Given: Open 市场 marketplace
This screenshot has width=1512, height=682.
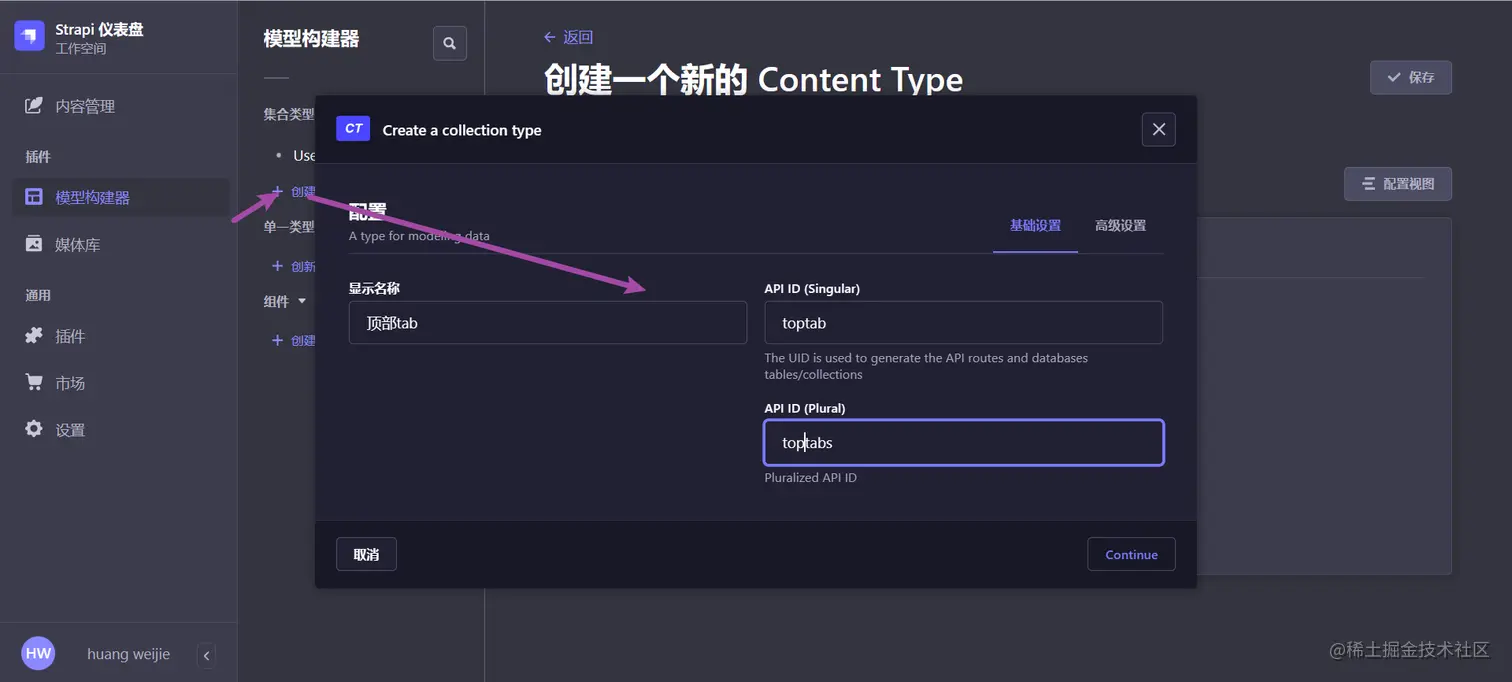Looking at the screenshot, I should [x=70, y=383].
